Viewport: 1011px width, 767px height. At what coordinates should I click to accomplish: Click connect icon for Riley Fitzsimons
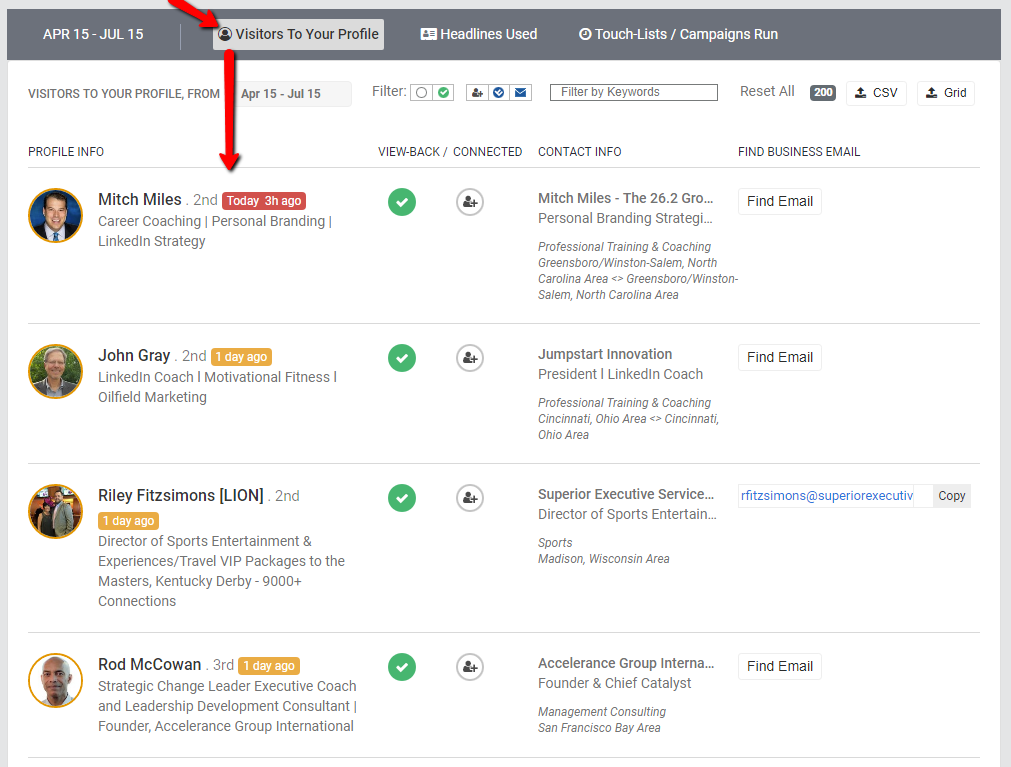coord(470,497)
